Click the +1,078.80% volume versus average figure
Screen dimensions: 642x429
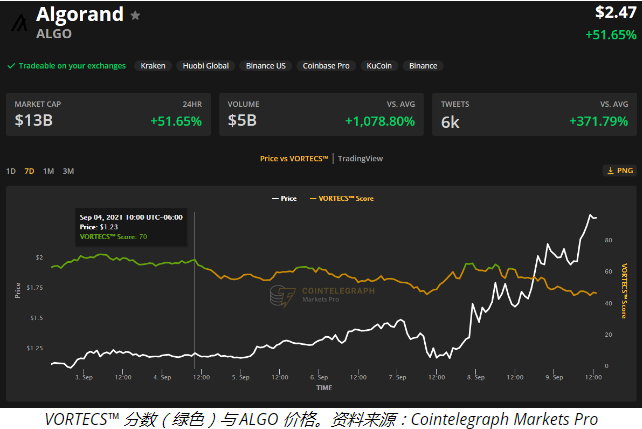tap(380, 121)
